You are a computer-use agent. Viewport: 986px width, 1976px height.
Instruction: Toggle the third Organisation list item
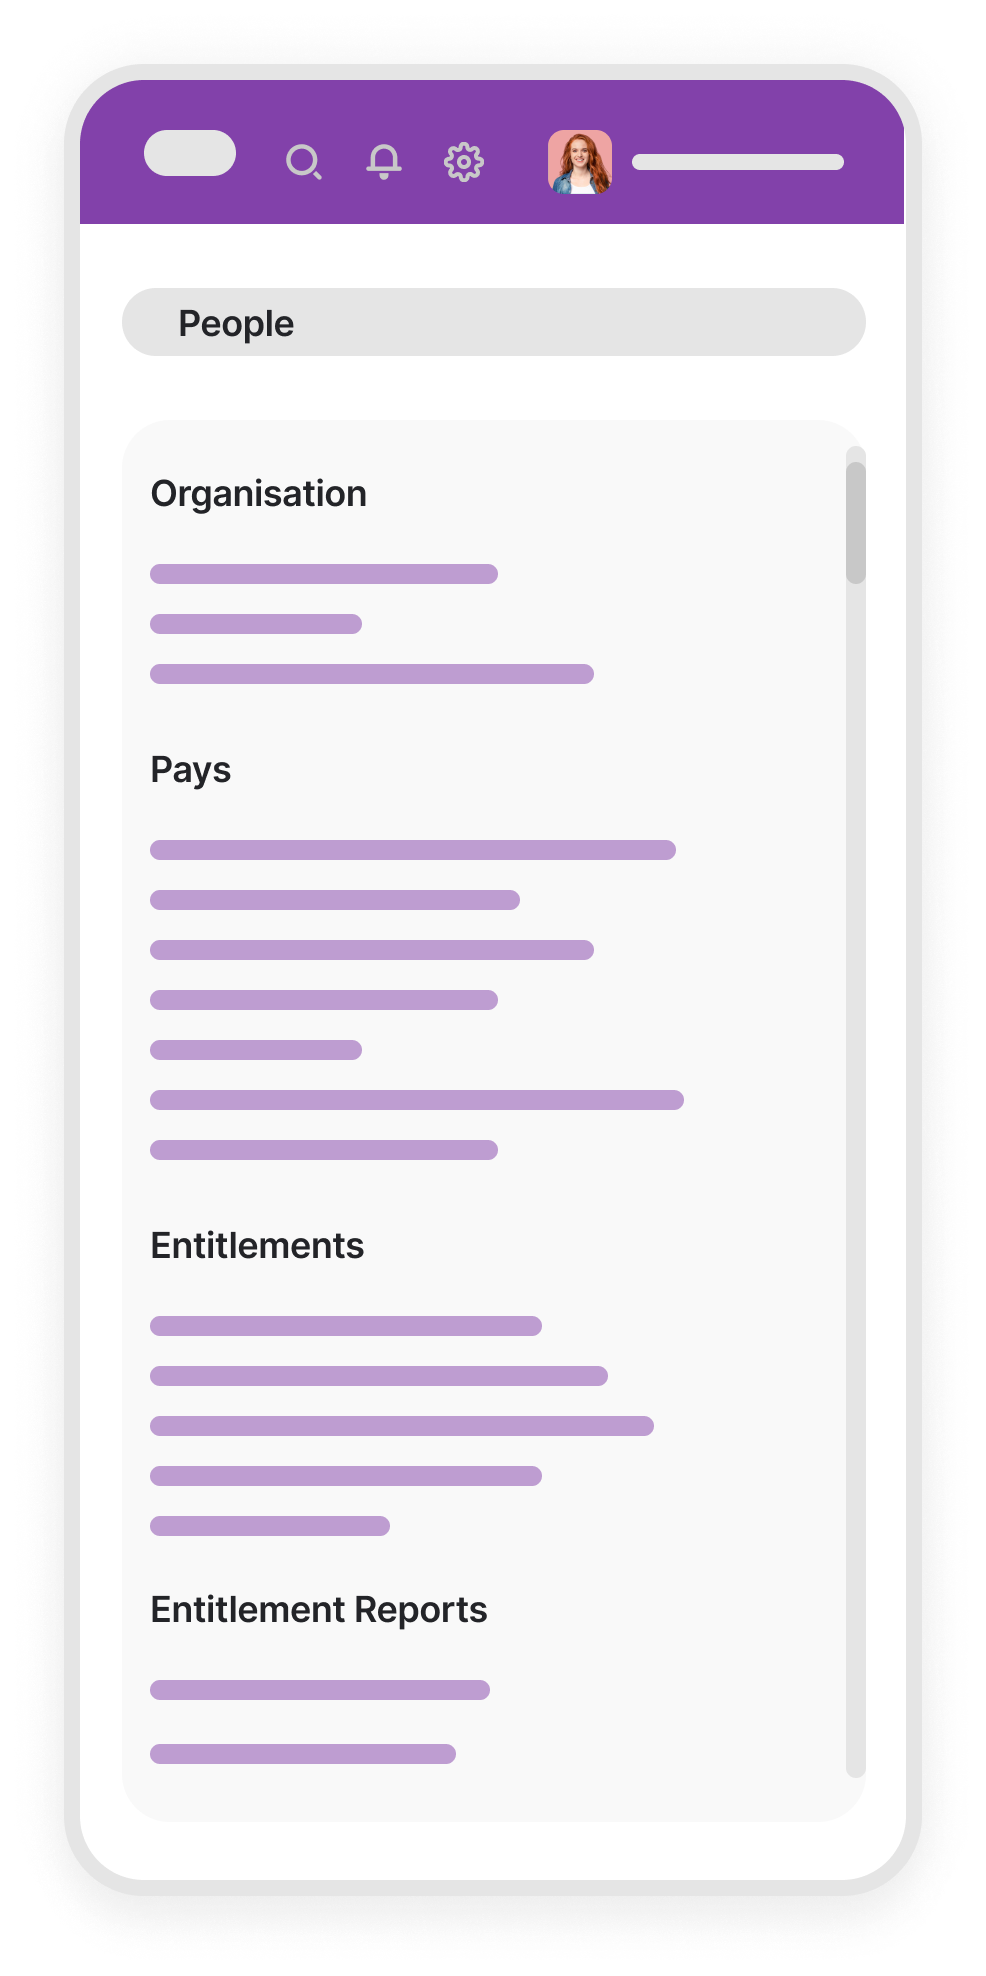[x=371, y=673]
